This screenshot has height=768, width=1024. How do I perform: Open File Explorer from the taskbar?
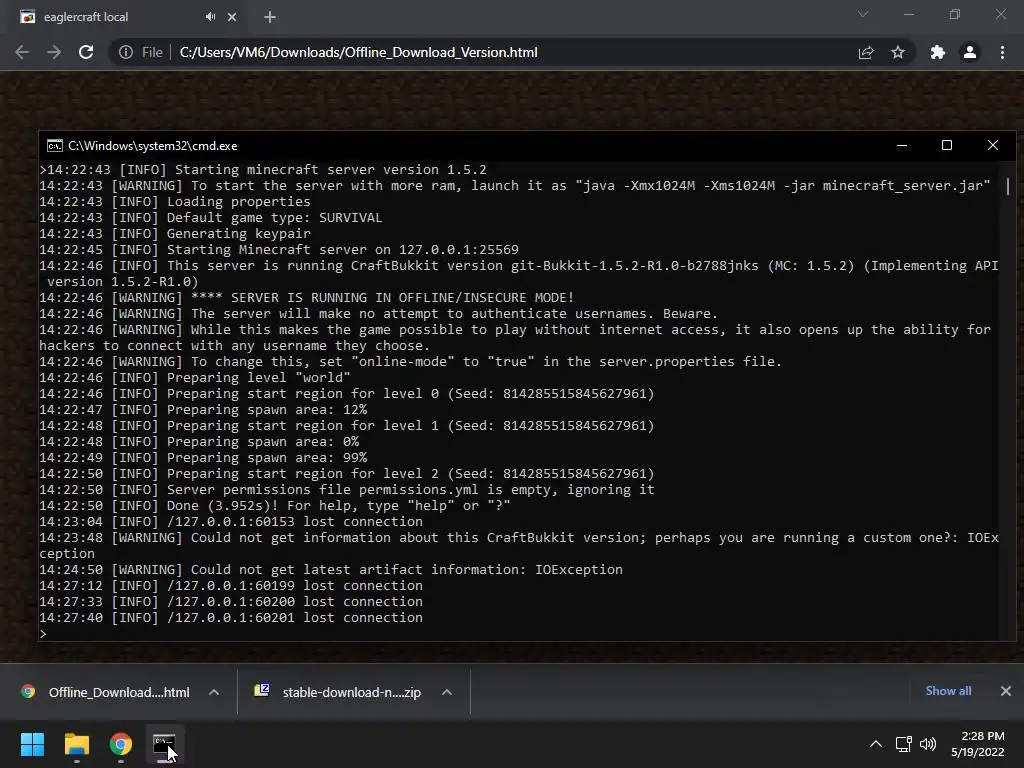coord(76,744)
